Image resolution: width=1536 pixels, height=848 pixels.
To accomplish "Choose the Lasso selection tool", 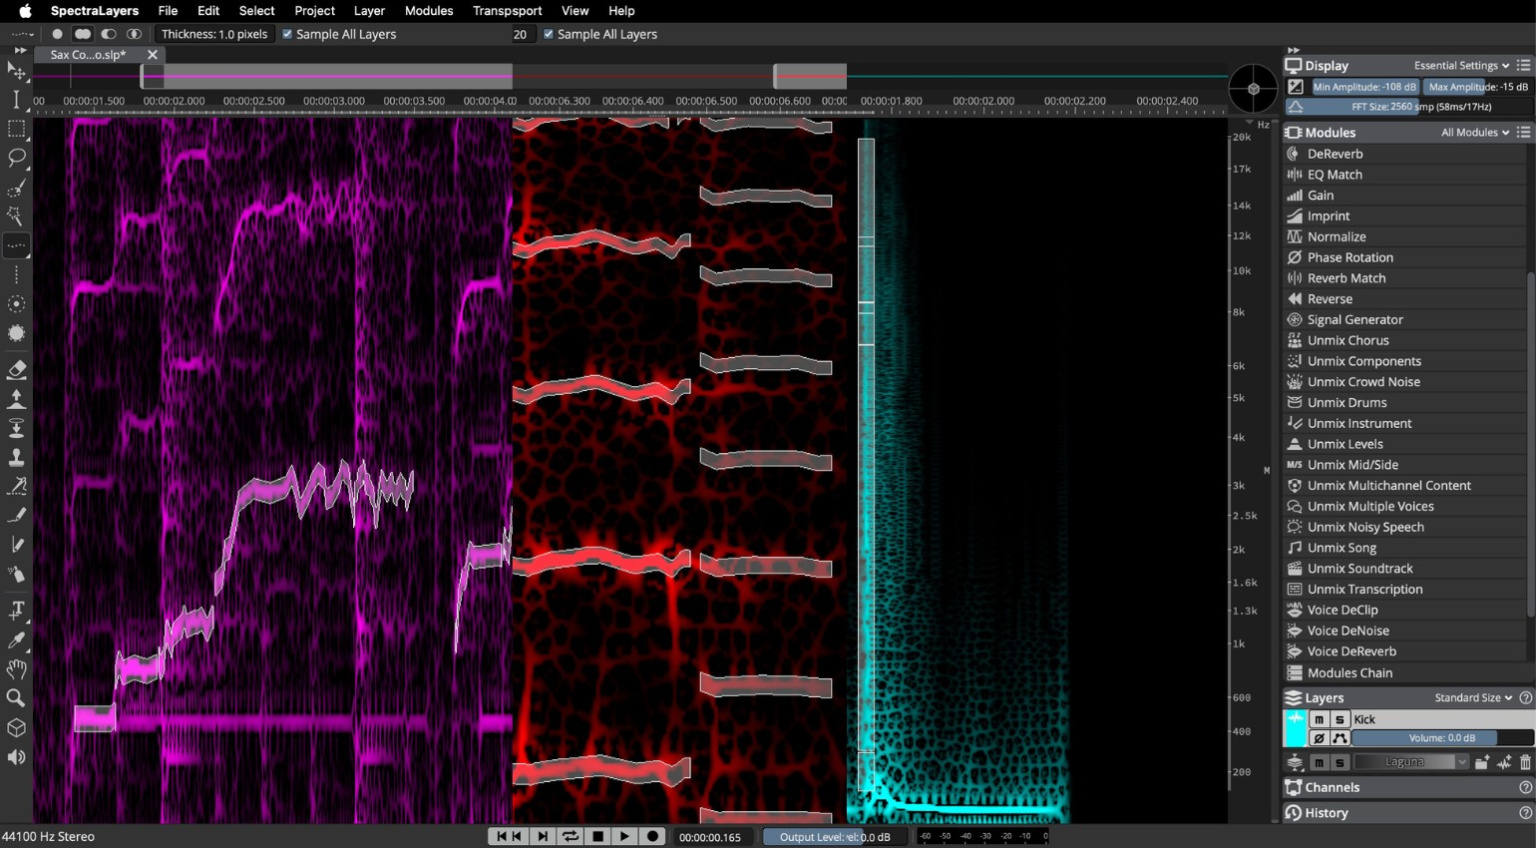I will tap(16, 158).
